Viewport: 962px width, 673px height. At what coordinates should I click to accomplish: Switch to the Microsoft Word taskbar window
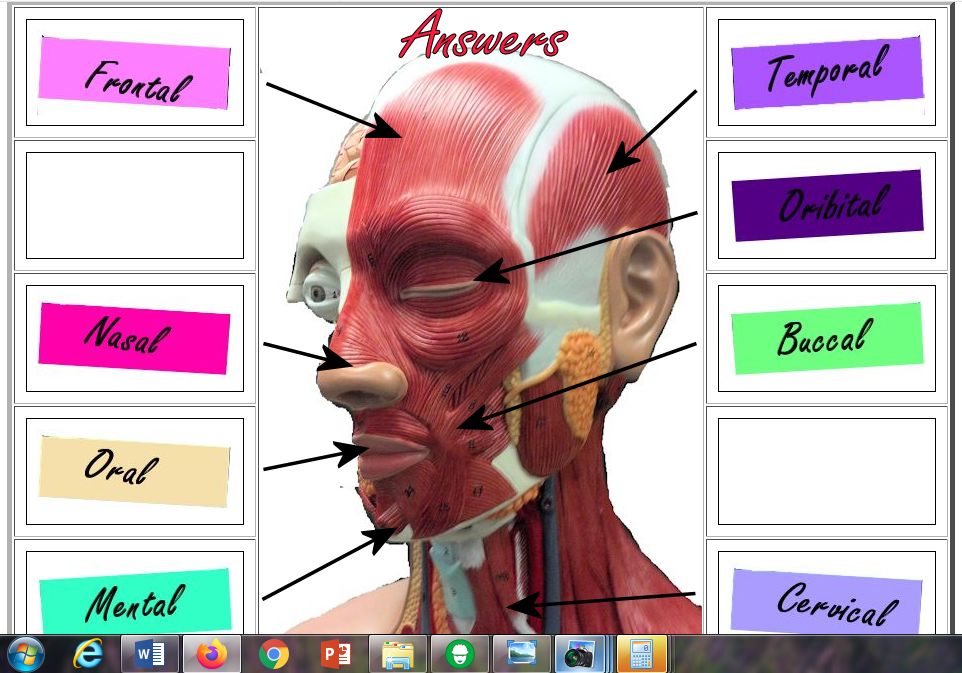(150, 654)
